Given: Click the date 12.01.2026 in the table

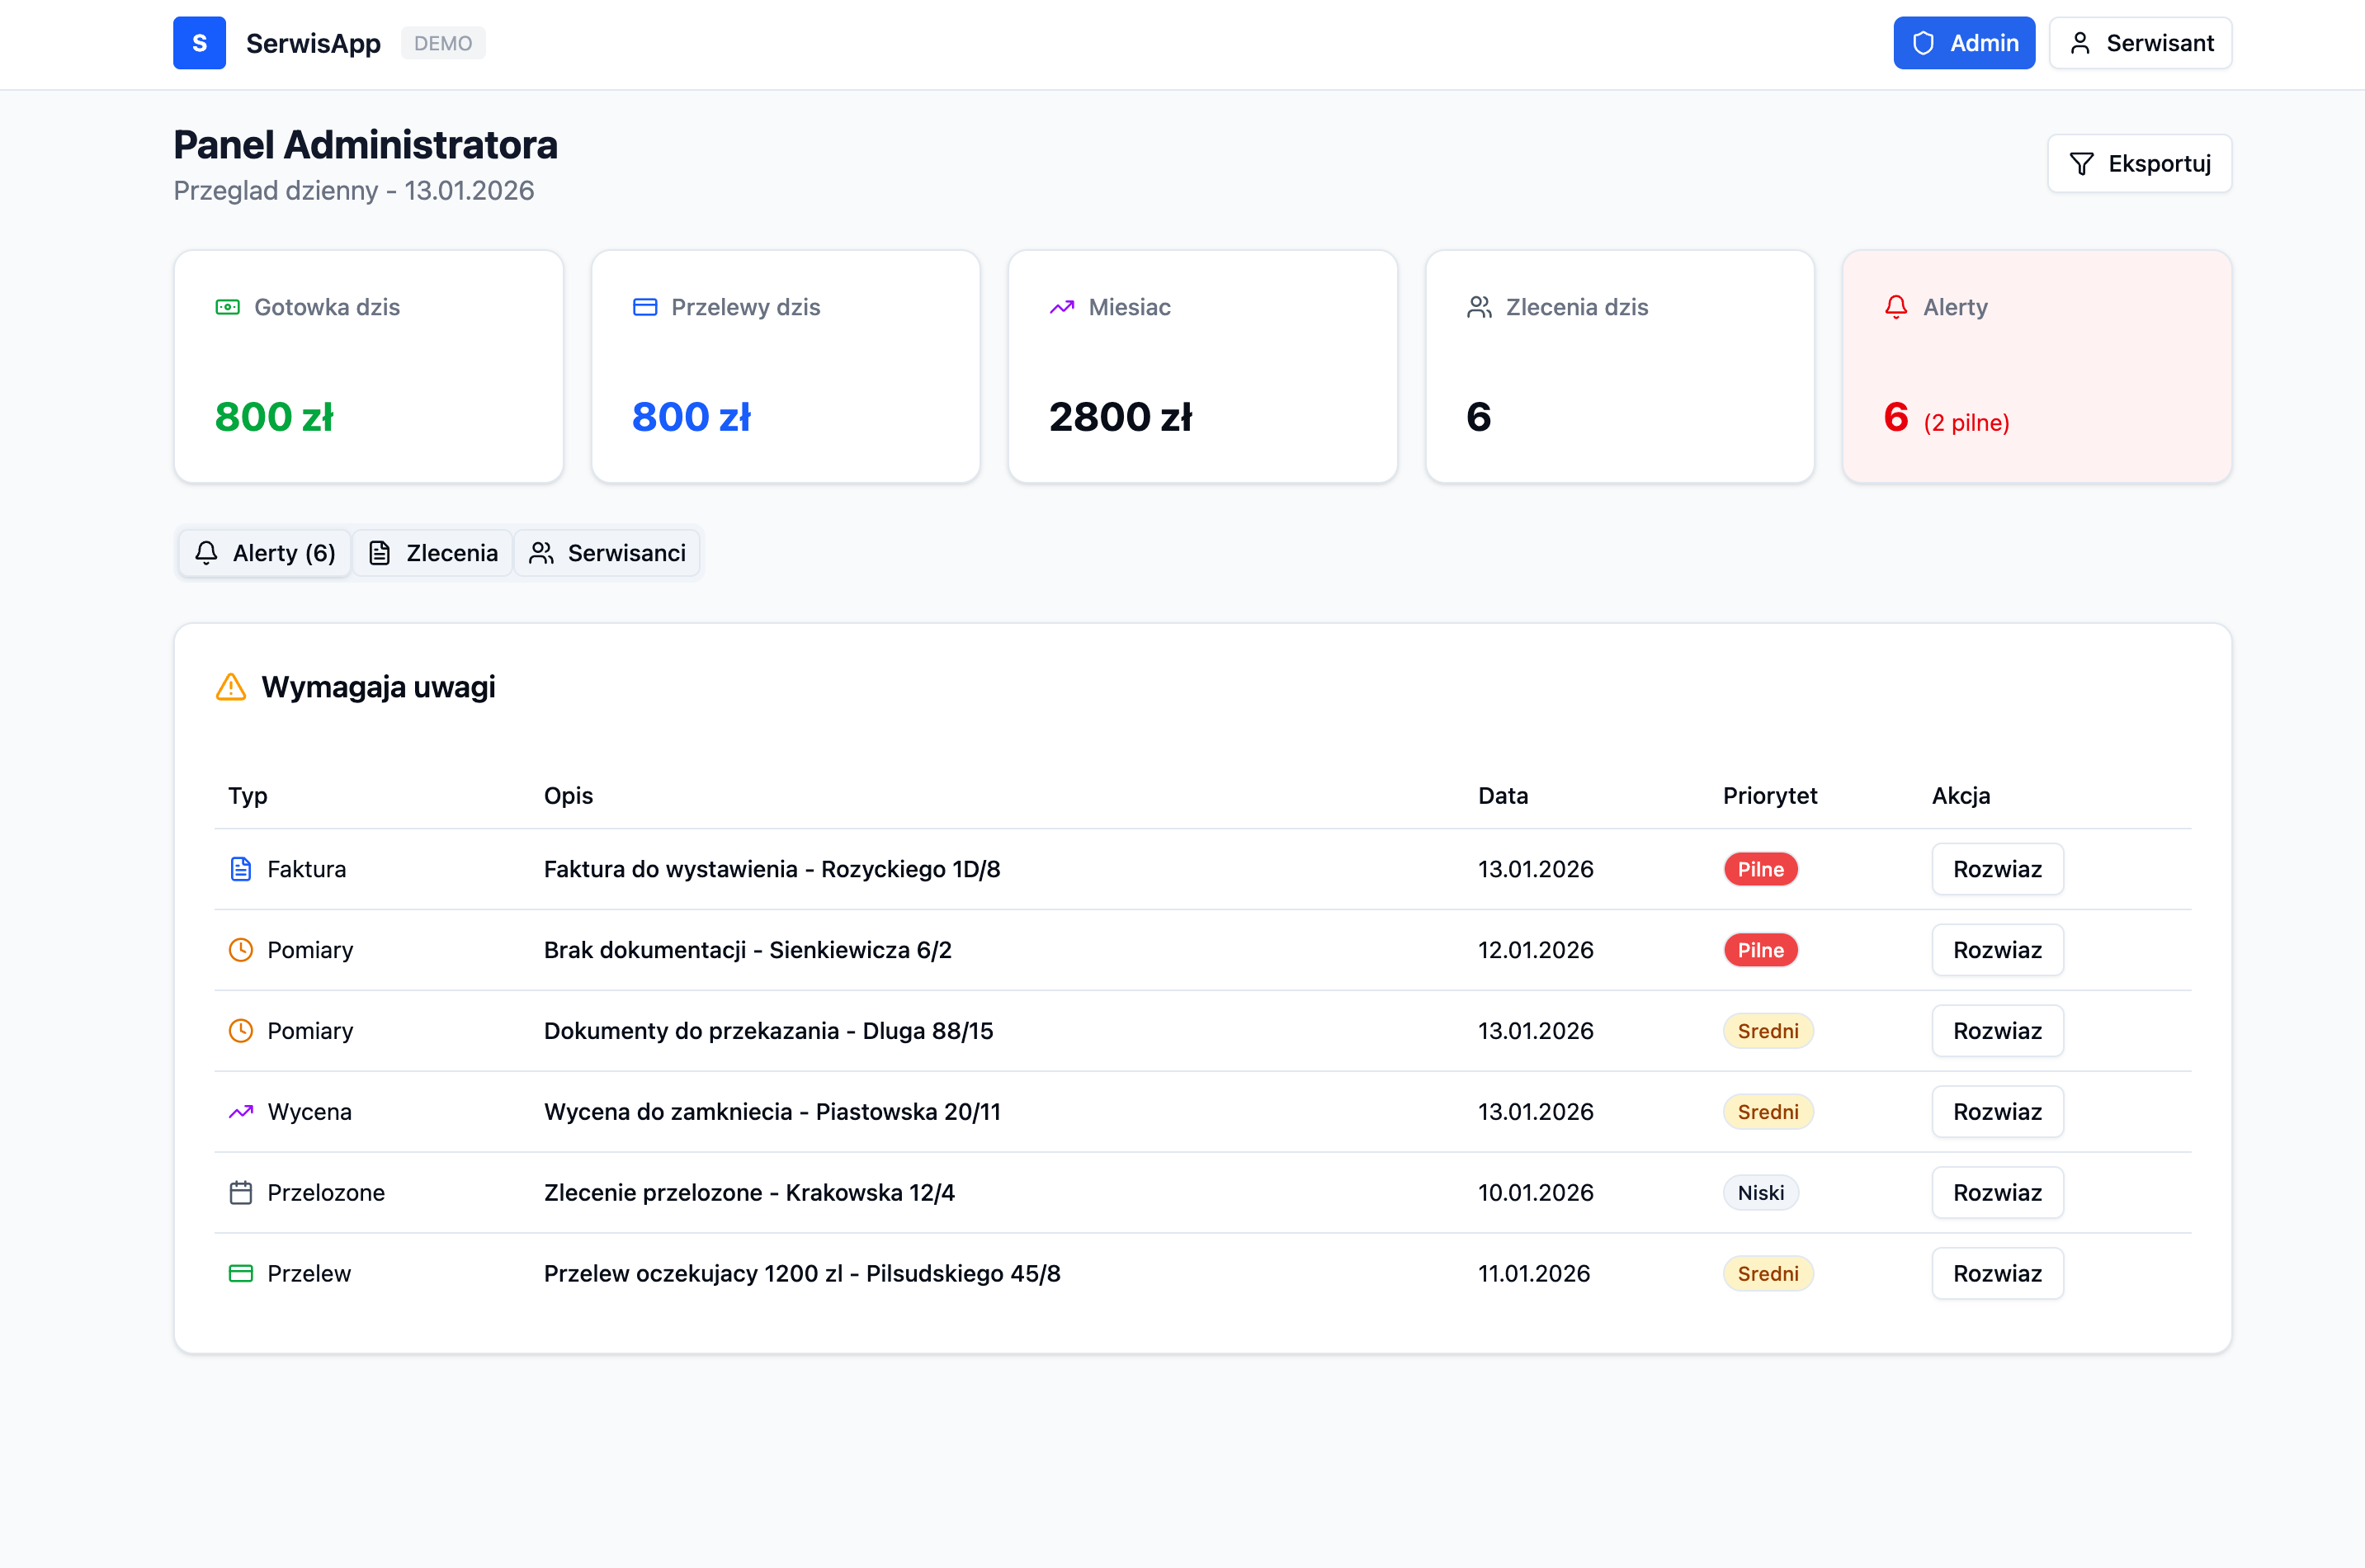Looking at the screenshot, I should 1536,950.
